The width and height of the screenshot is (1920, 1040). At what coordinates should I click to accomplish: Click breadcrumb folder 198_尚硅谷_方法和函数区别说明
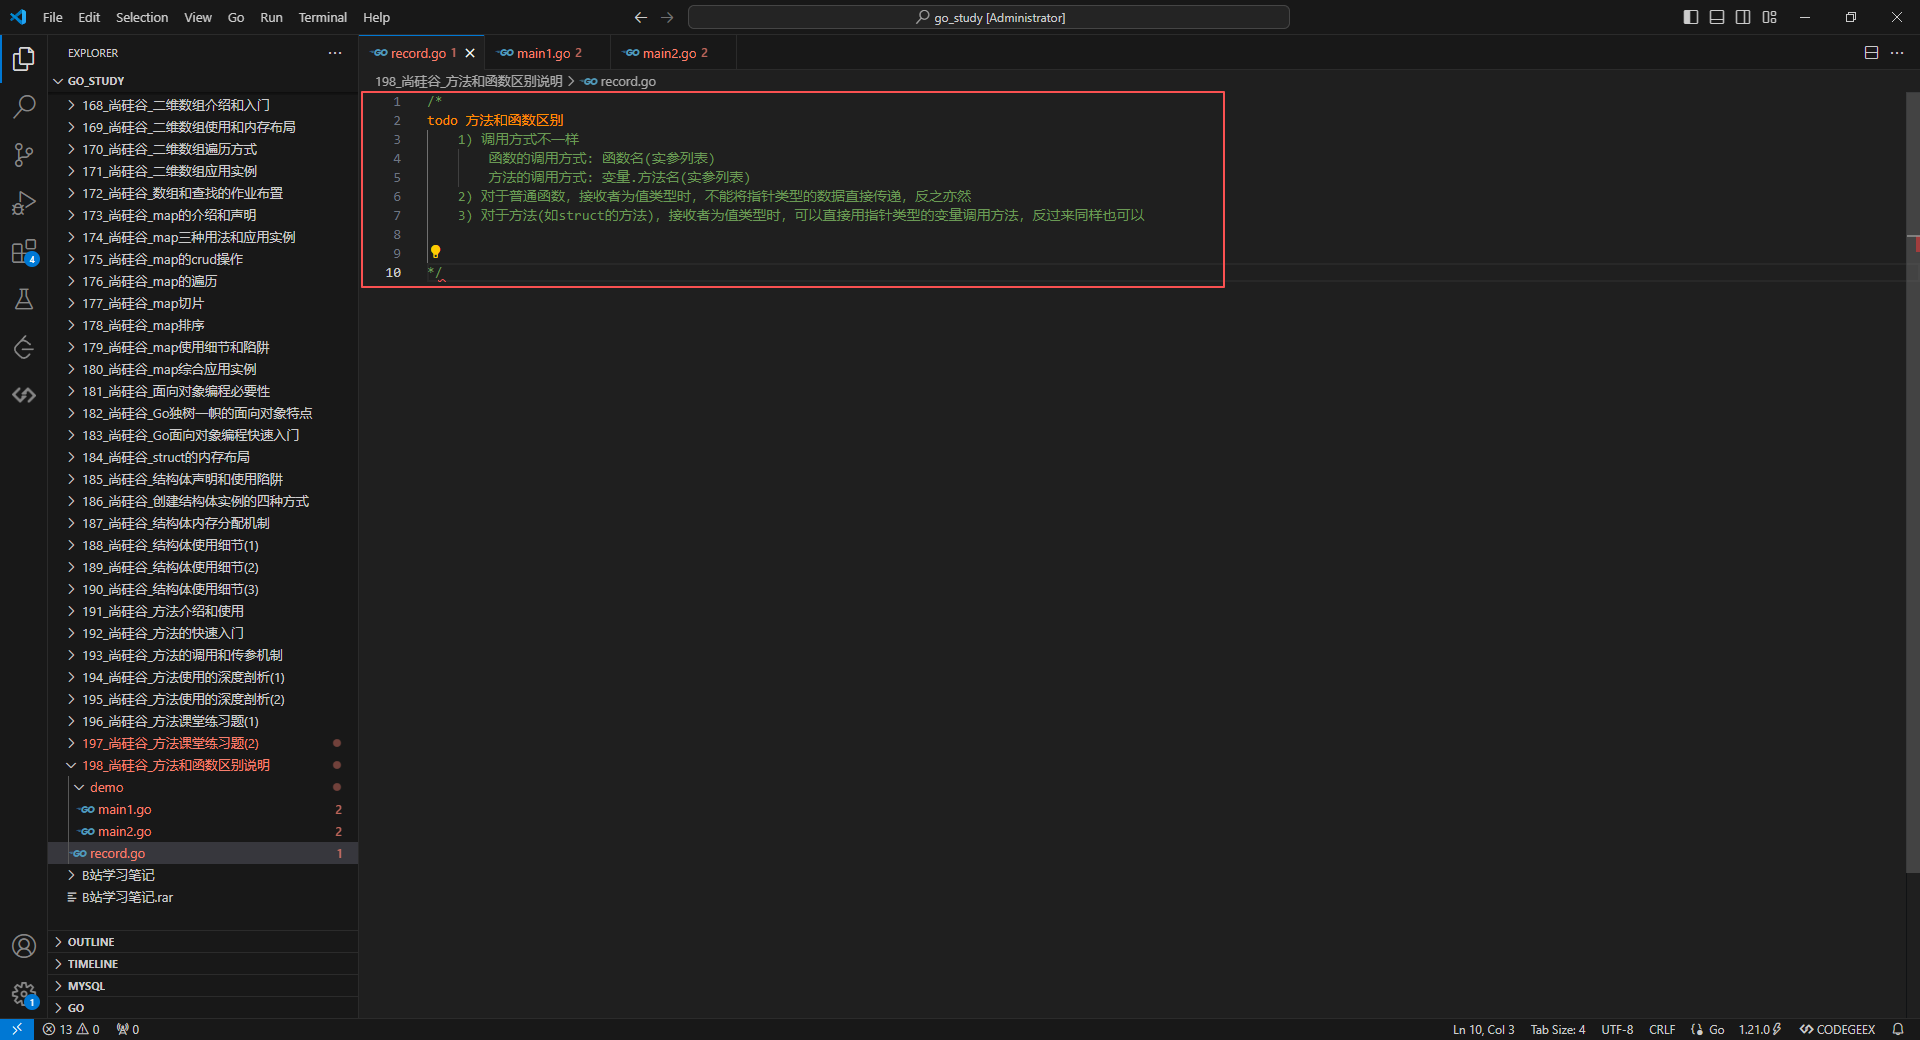[469, 81]
